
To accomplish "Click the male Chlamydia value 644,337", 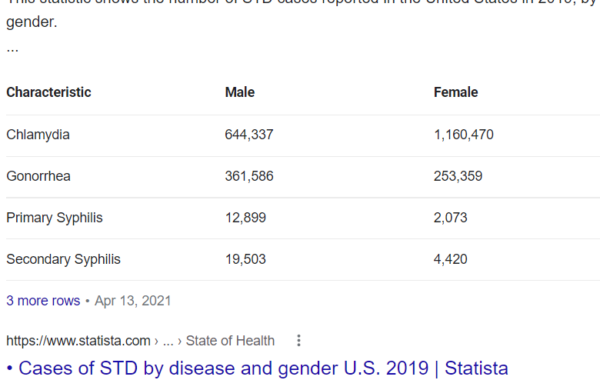I will [x=249, y=135].
